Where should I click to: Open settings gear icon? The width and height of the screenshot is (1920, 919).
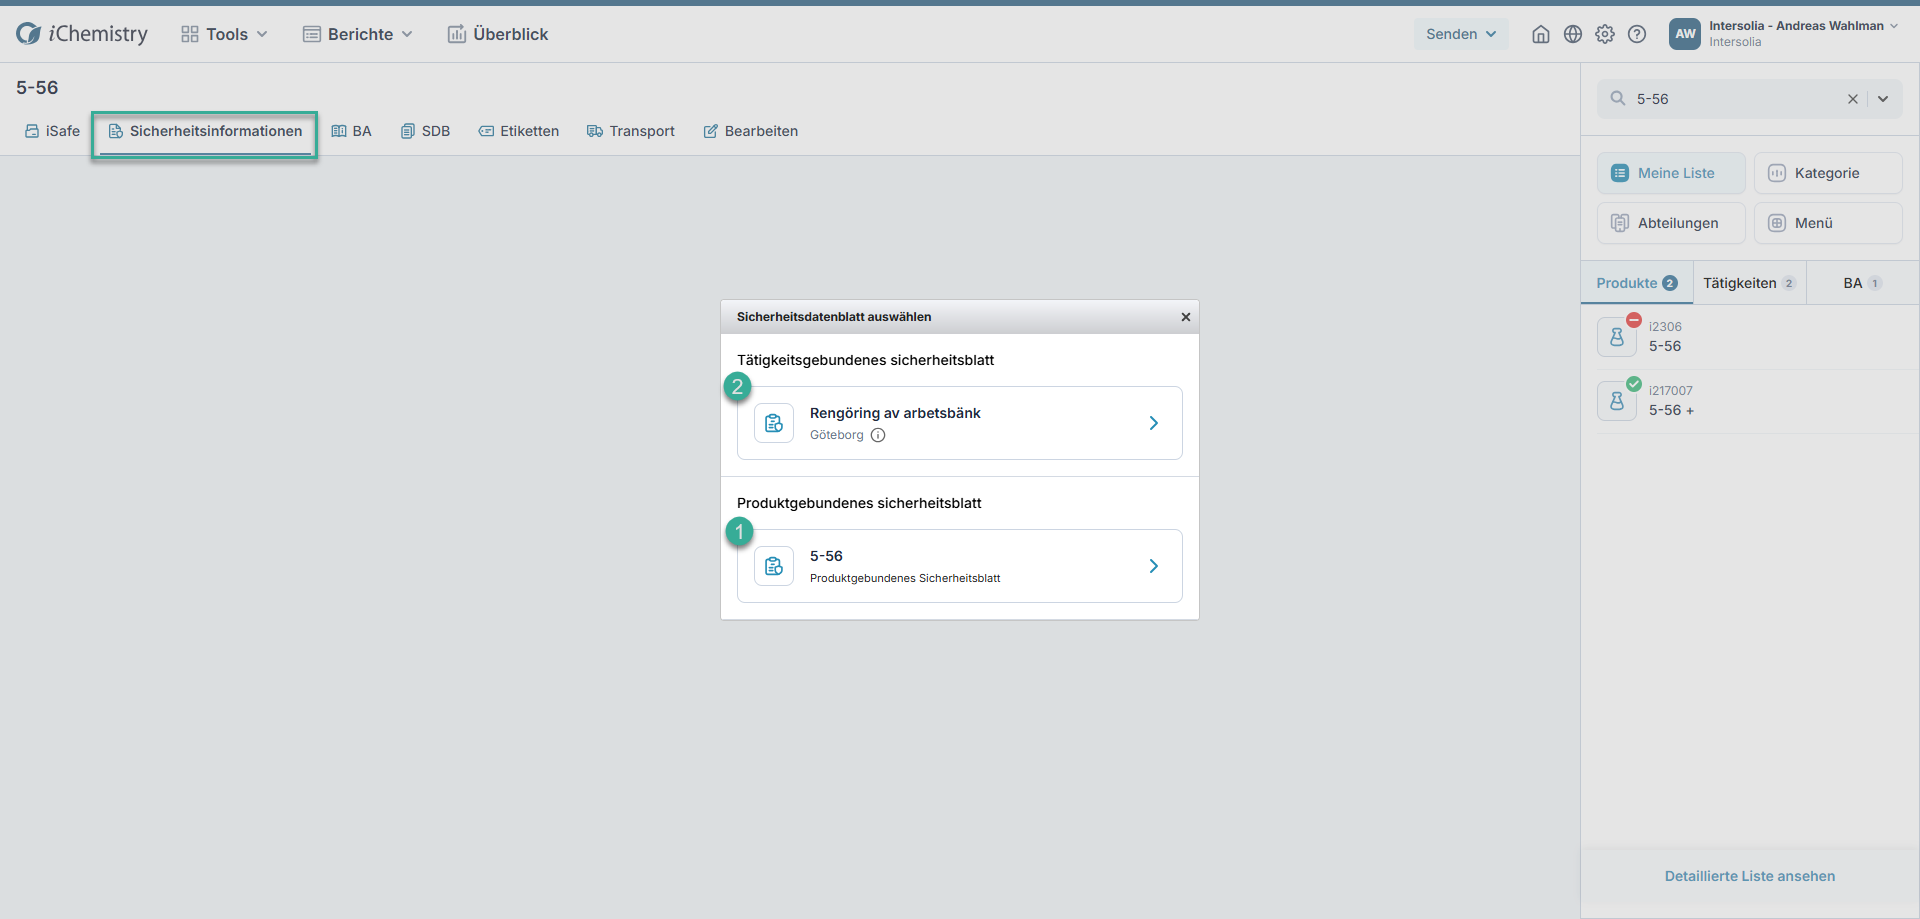pos(1605,34)
